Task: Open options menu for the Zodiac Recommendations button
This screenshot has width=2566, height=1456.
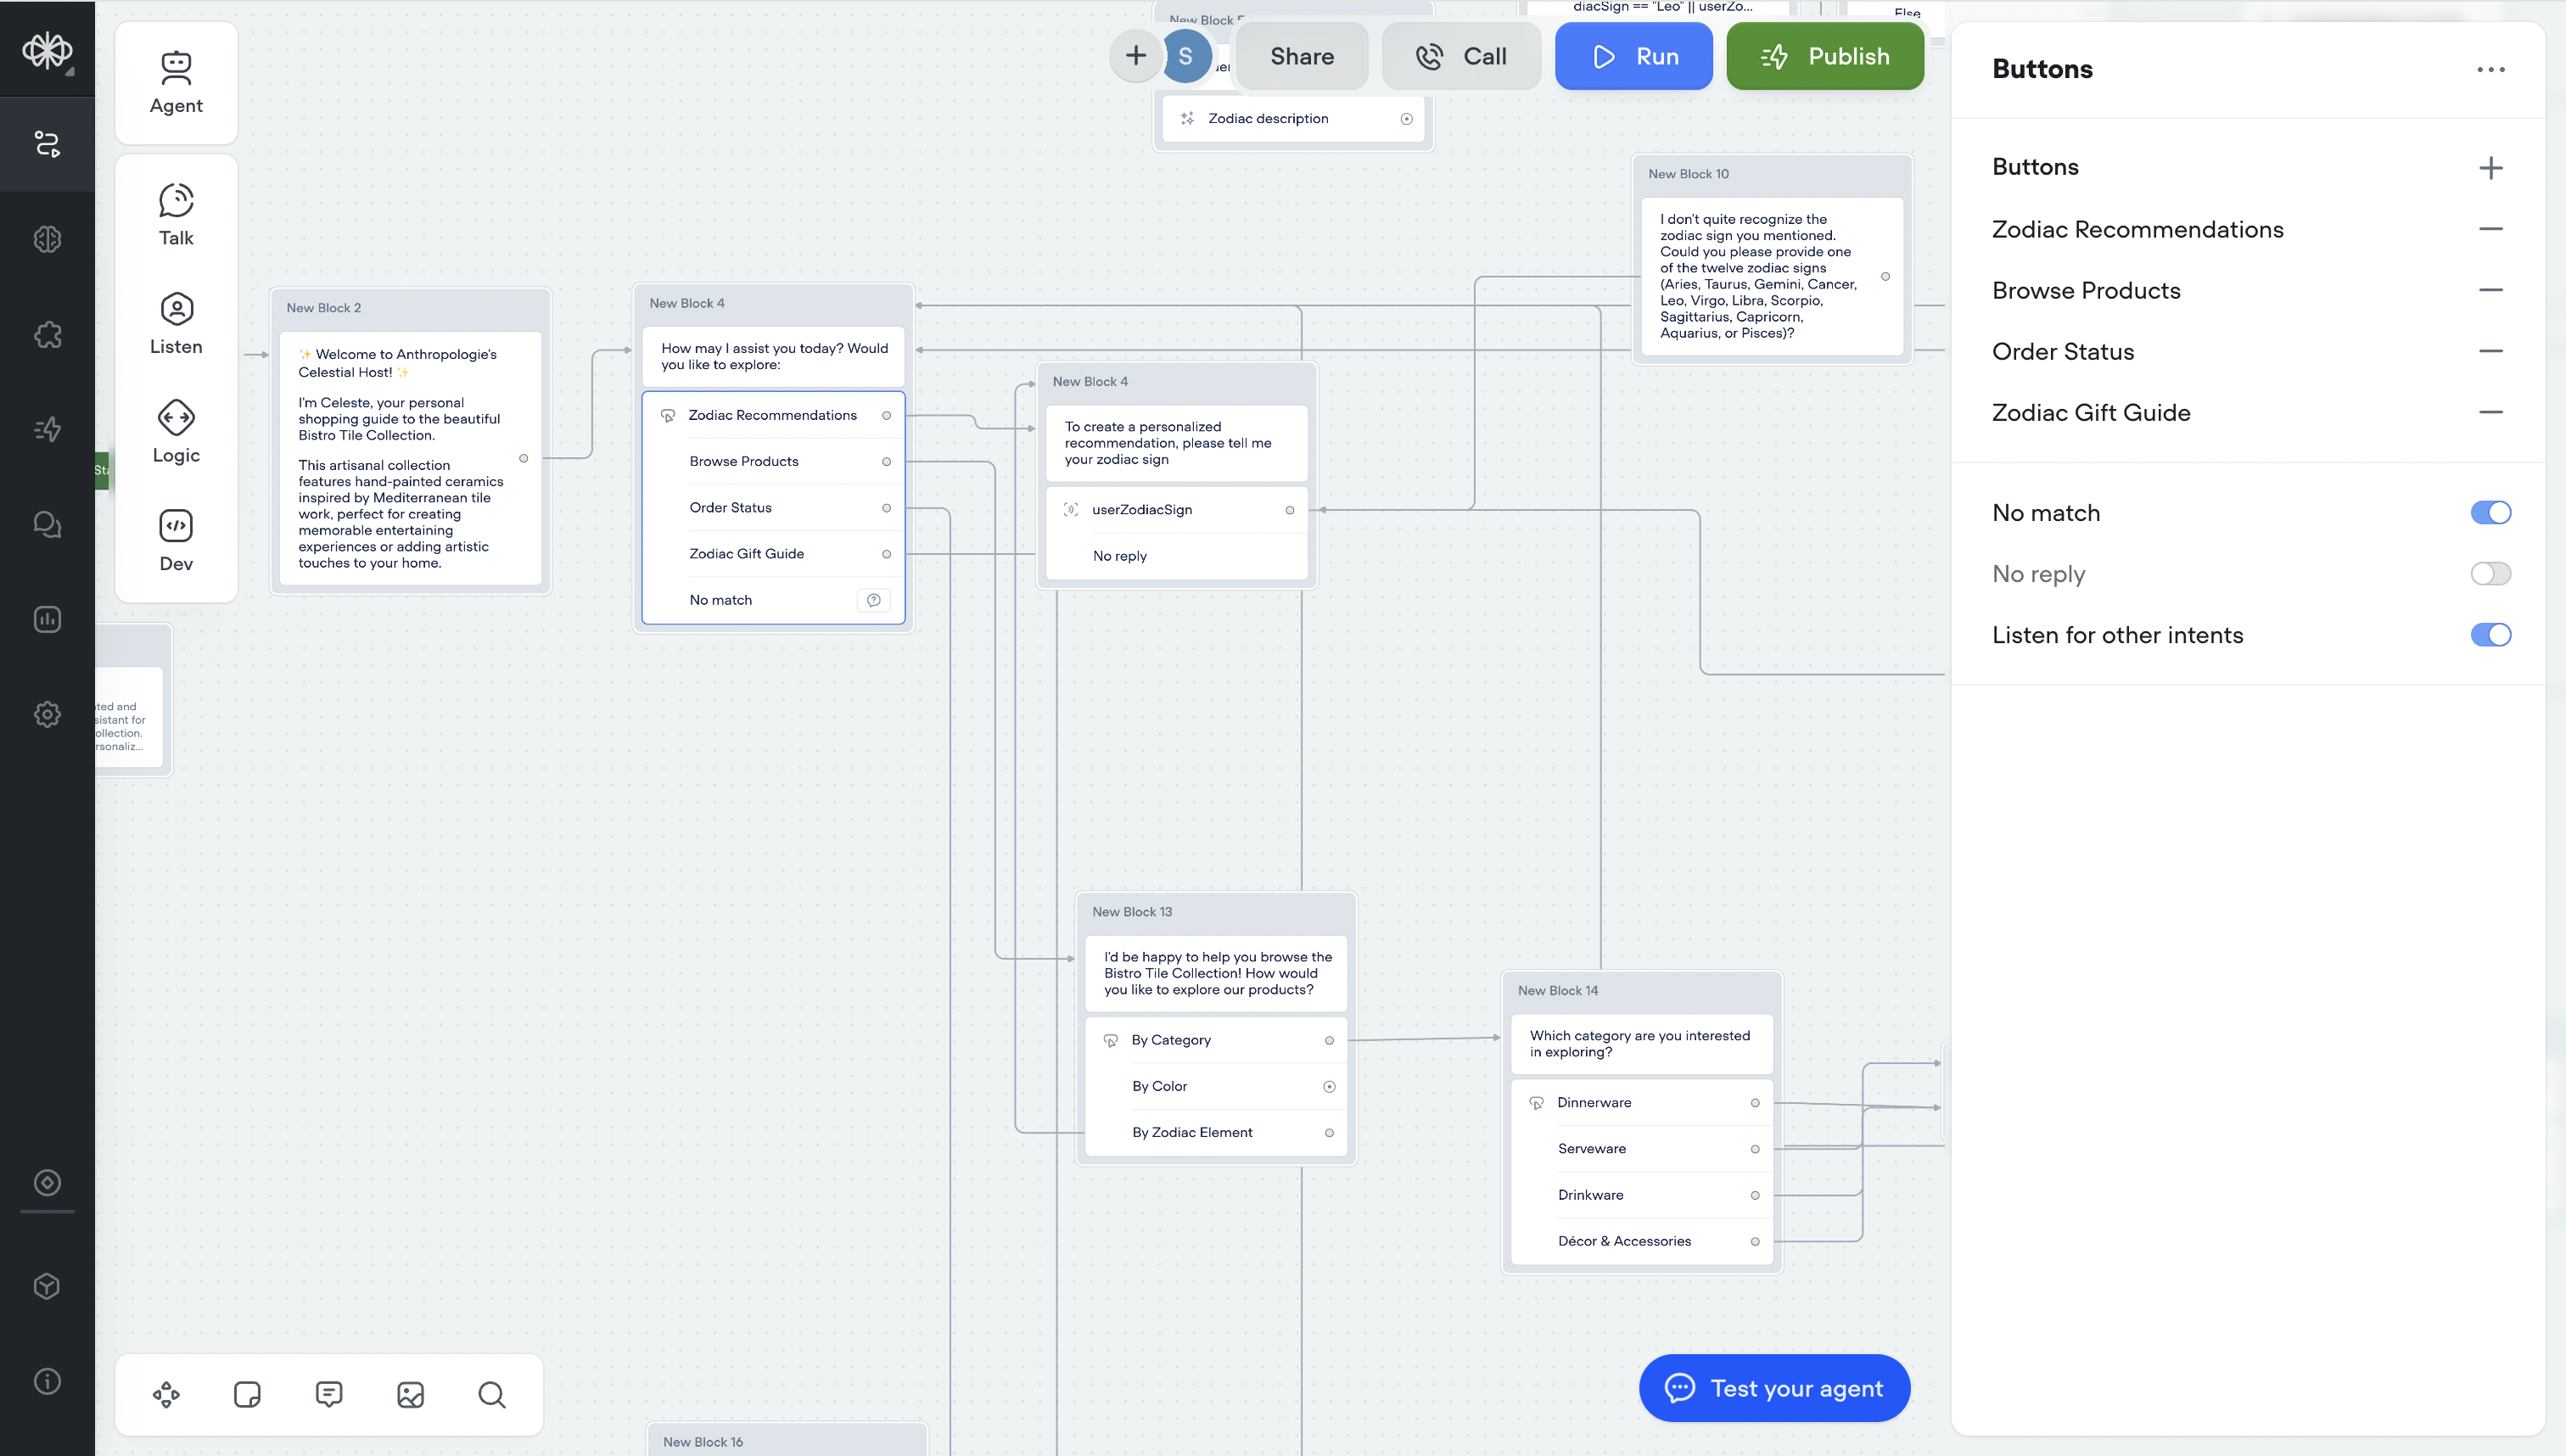Action: click(x=886, y=415)
